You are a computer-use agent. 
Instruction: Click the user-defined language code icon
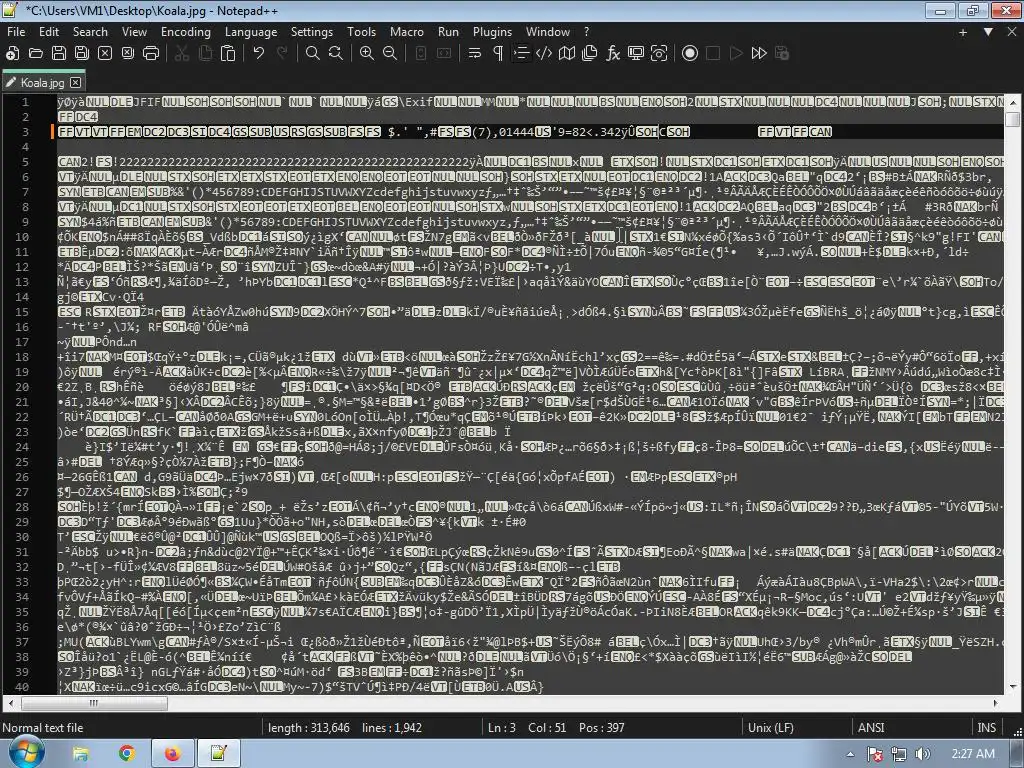coord(543,54)
